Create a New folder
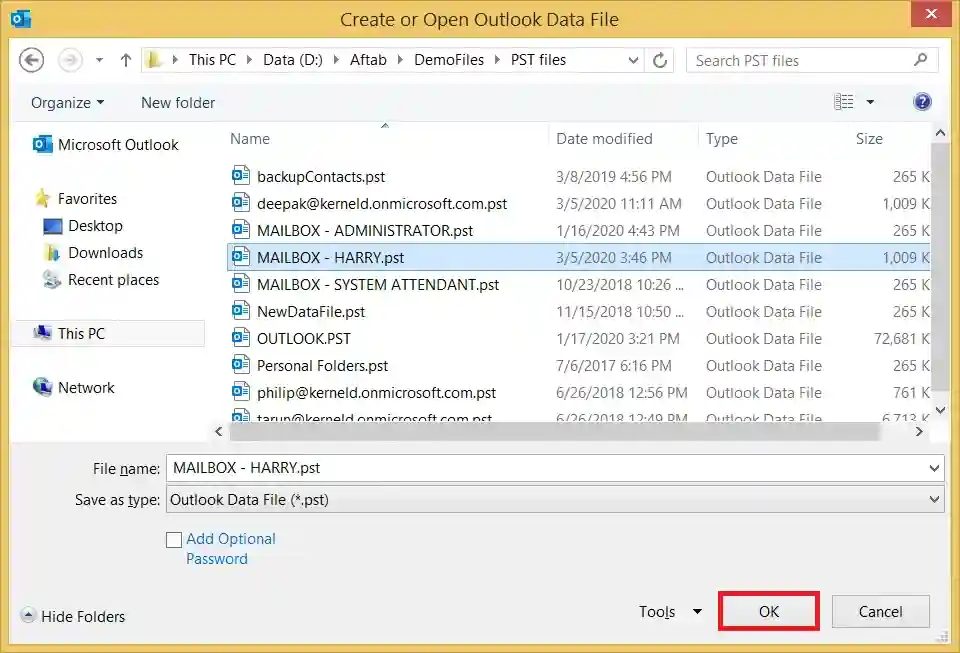The height and width of the screenshot is (653, 960). click(x=178, y=102)
